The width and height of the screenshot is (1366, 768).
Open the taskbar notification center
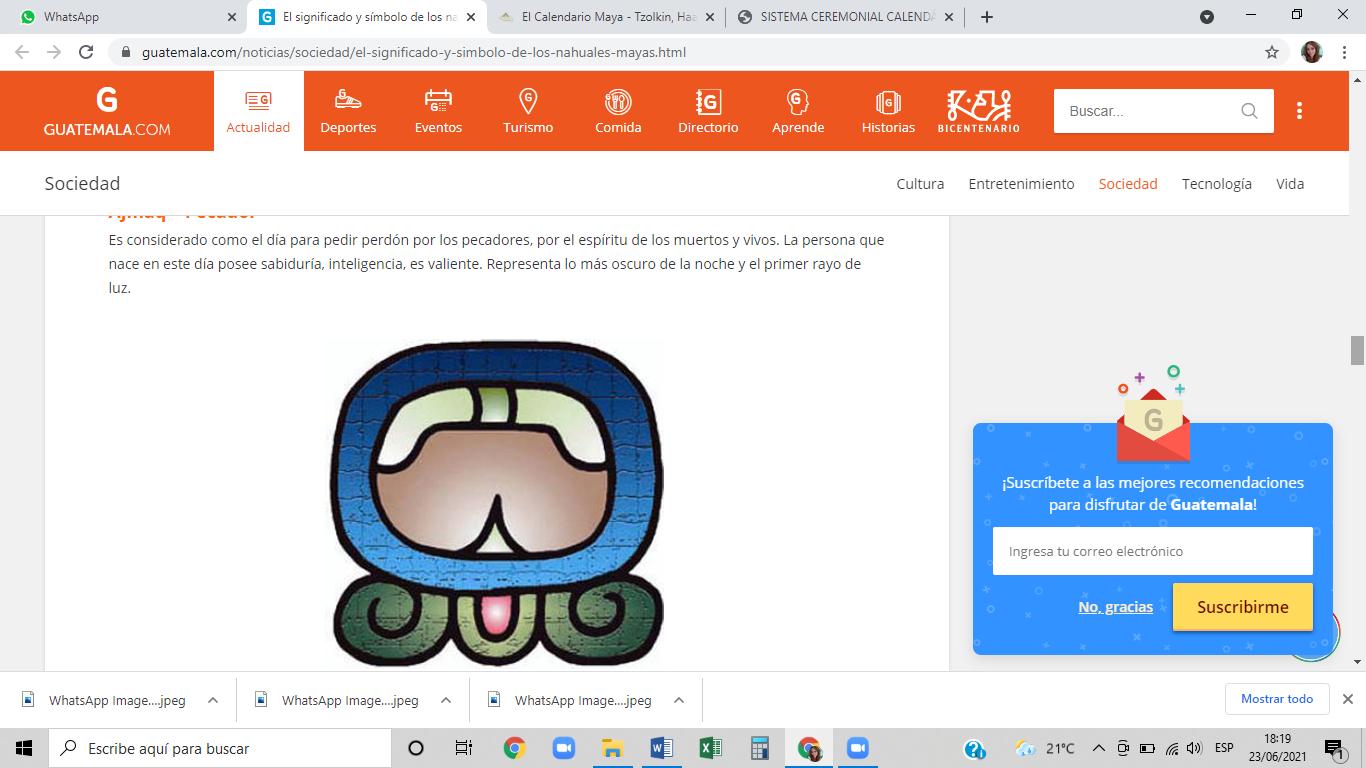click(1334, 748)
